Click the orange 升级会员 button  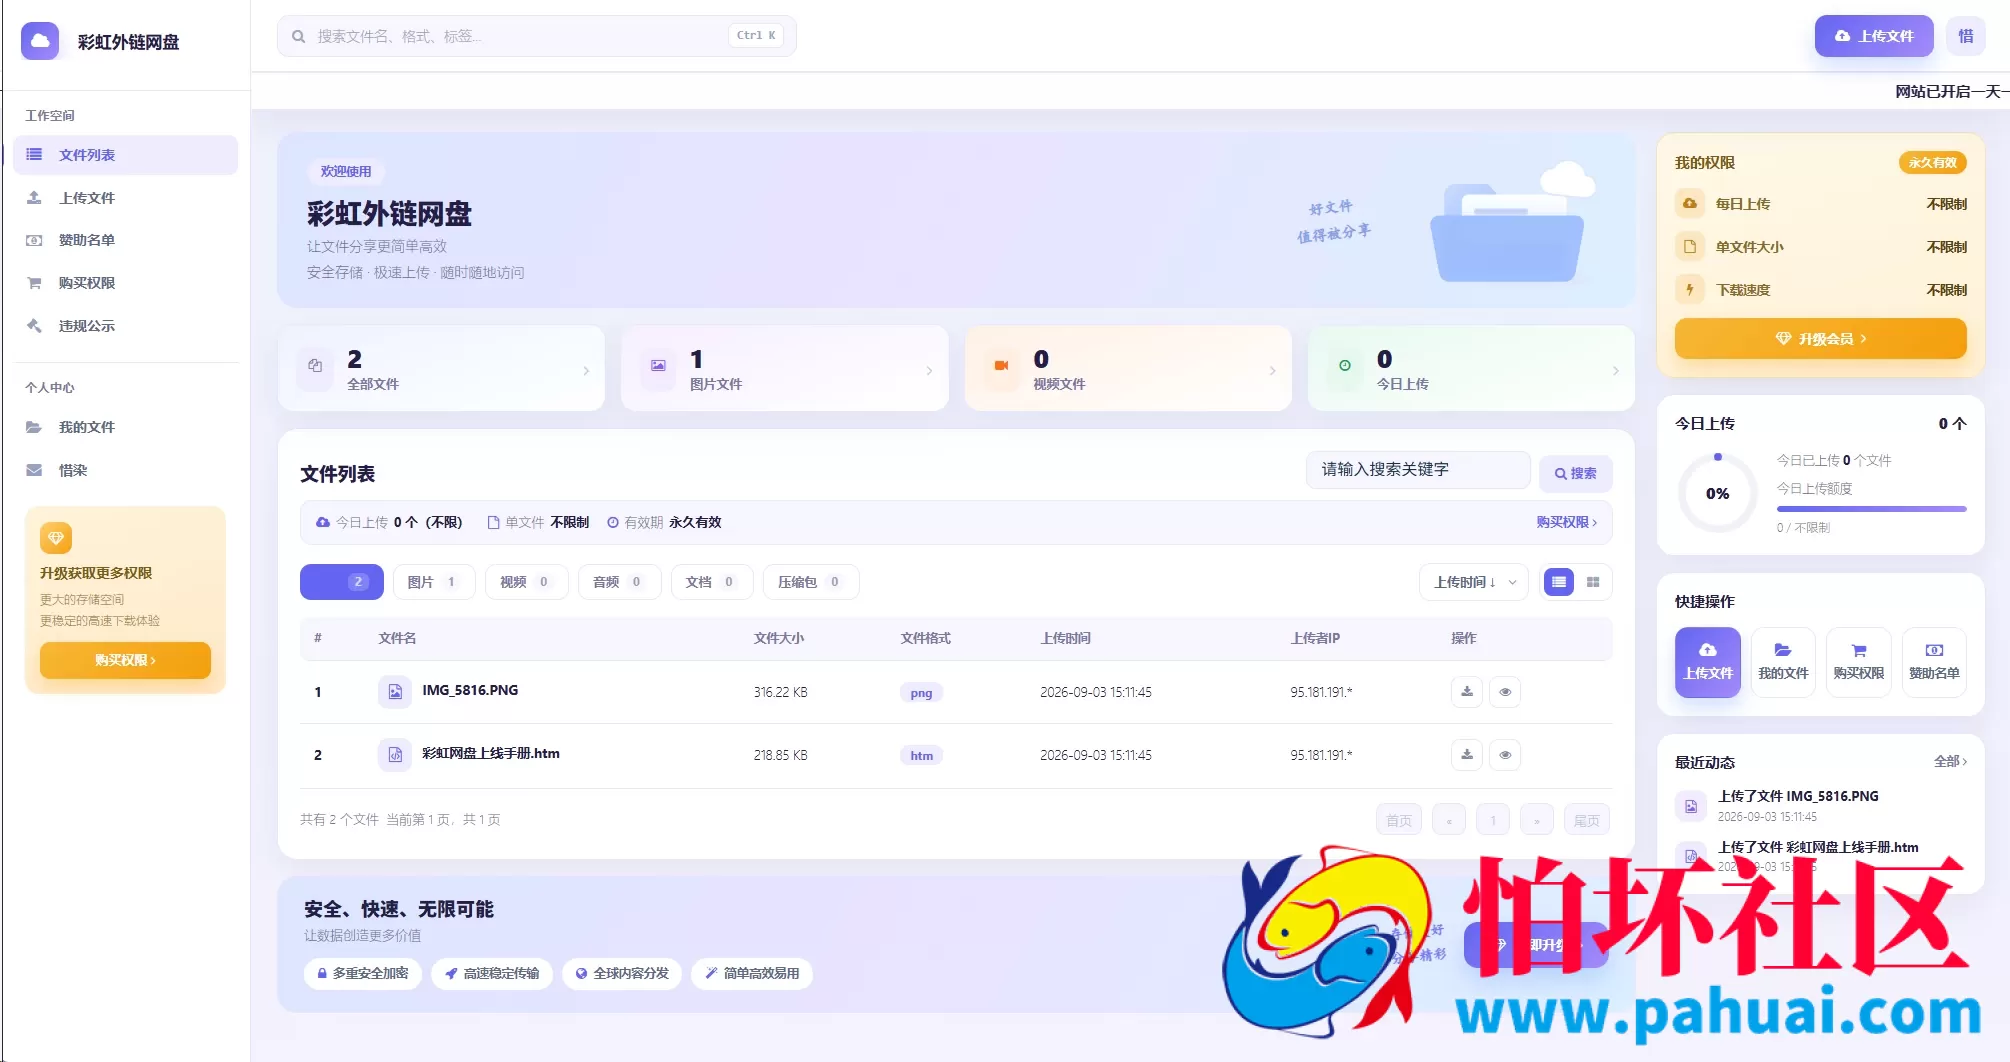tap(1820, 339)
